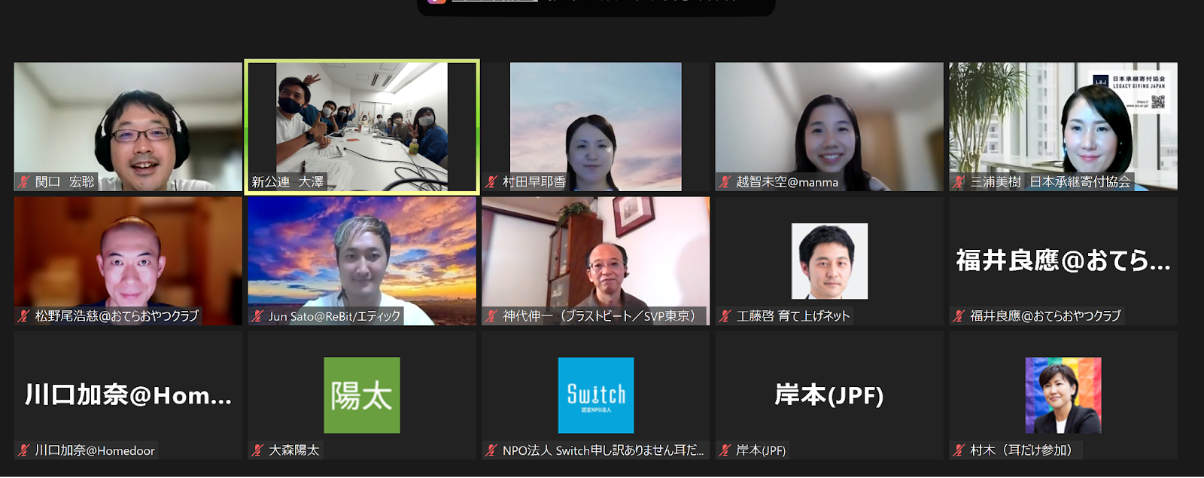Click the rainbow-background 村木 profile photo

pyautogui.click(x=1063, y=395)
